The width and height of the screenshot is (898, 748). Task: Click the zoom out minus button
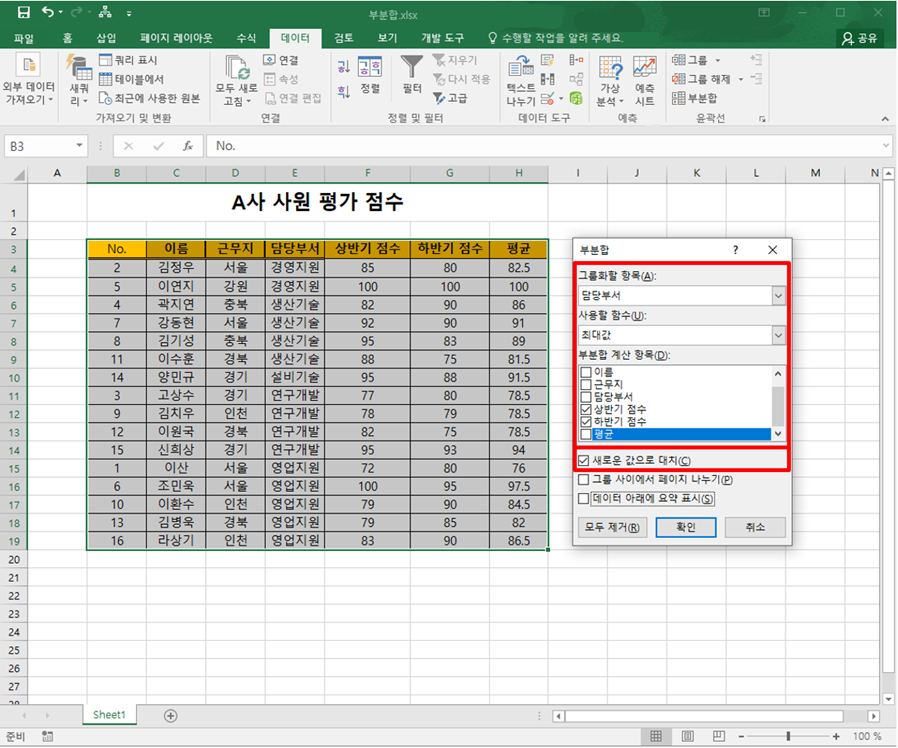tap(741, 736)
